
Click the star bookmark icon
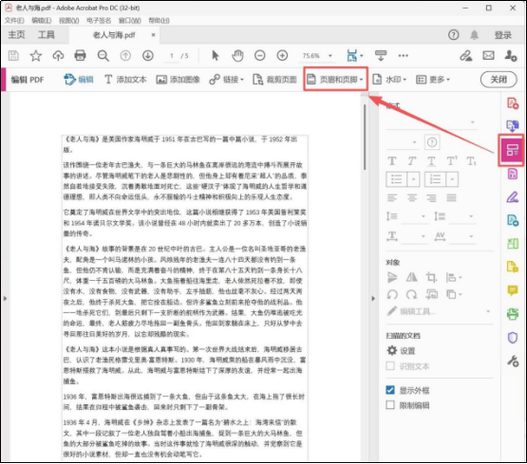pyautogui.click(x=36, y=55)
